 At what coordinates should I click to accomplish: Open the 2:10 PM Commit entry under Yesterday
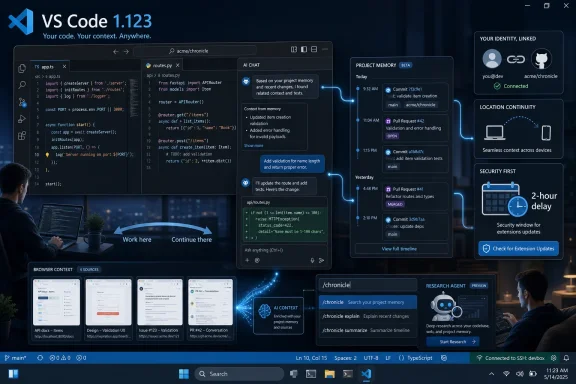[415, 227]
